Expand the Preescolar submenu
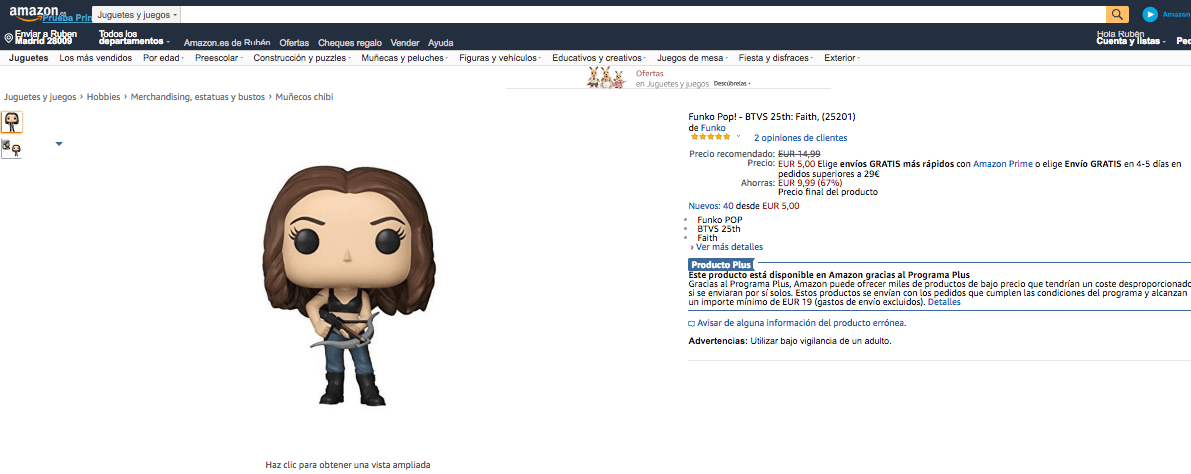Image resolution: width=1191 pixels, height=474 pixels. pyautogui.click(x=219, y=58)
